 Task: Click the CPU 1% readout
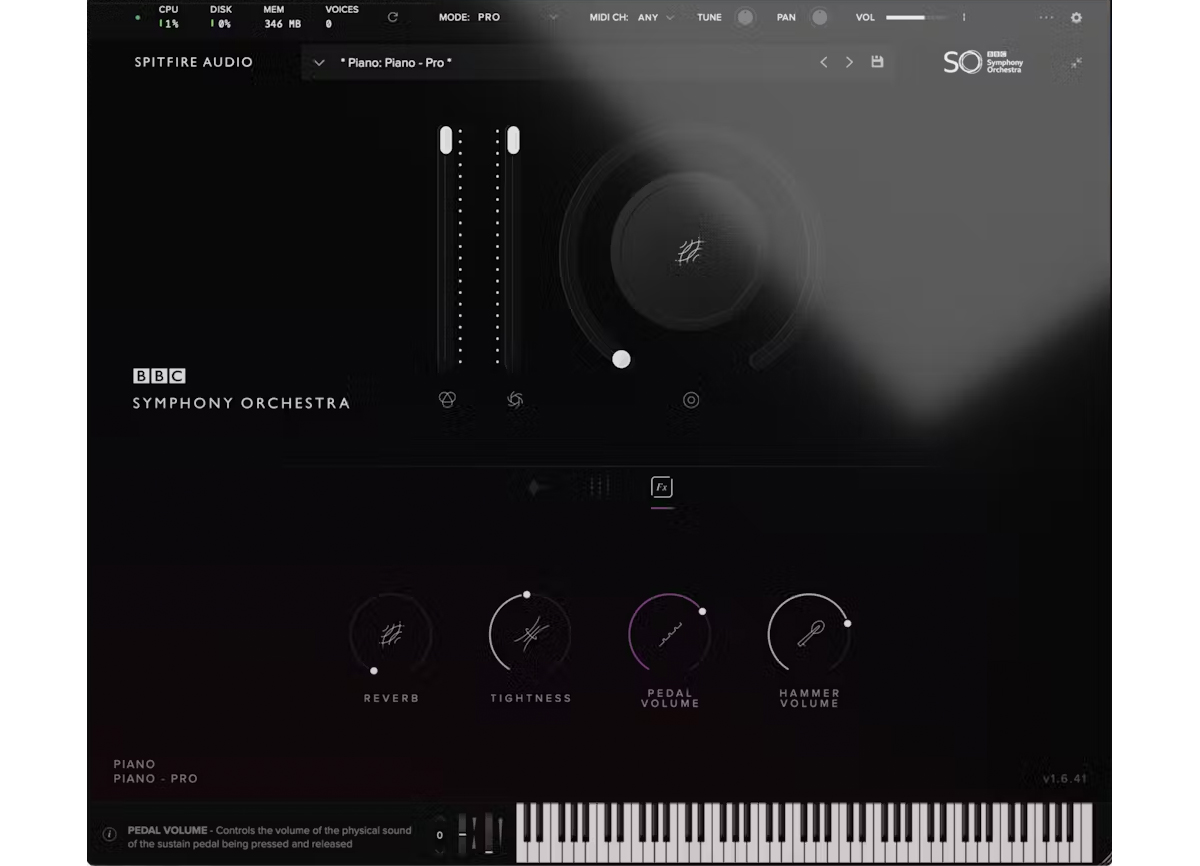169,24
